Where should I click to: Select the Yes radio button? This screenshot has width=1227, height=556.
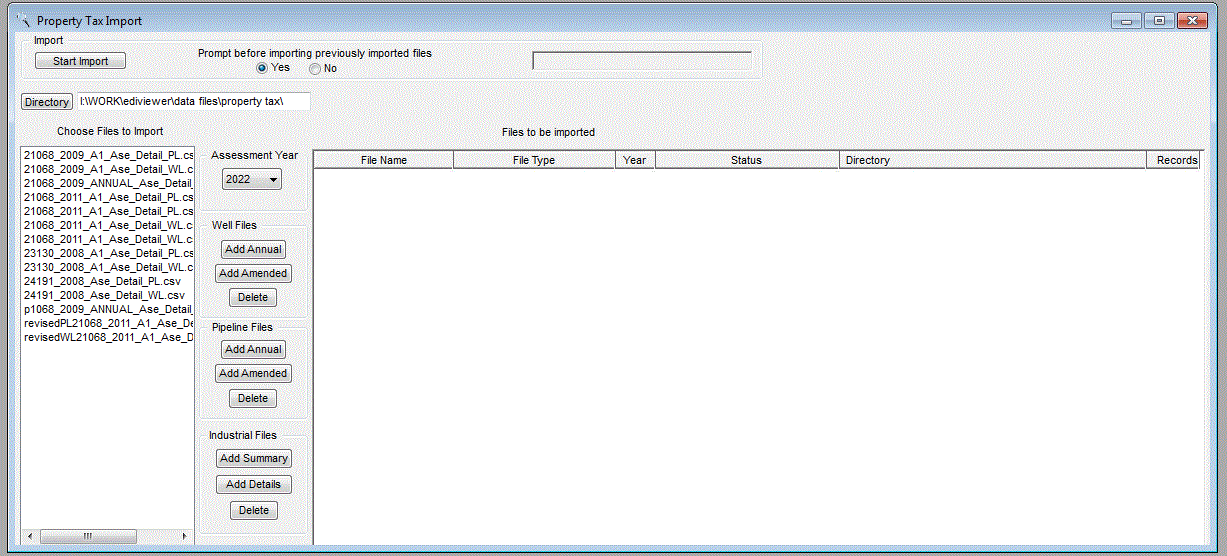pos(263,69)
